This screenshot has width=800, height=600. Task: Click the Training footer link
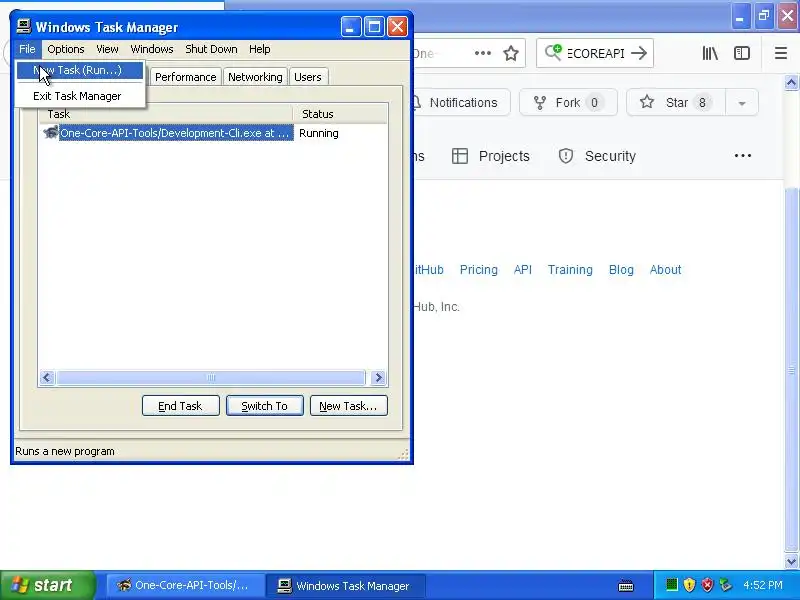pyautogui.click(x=570, y=269)
